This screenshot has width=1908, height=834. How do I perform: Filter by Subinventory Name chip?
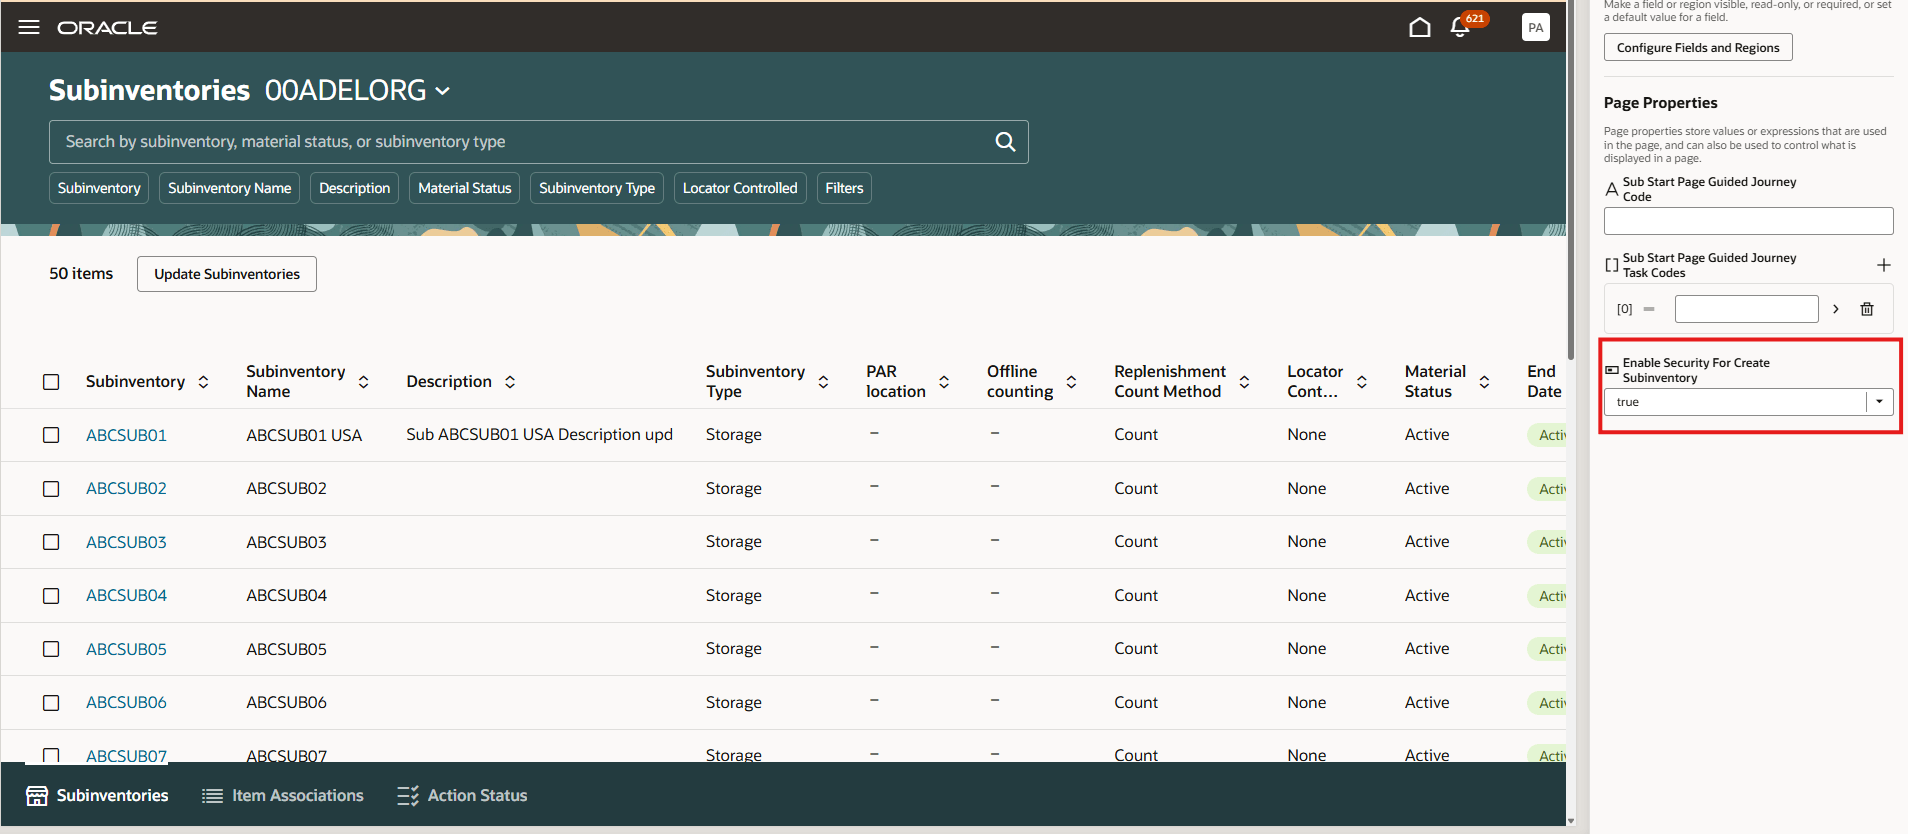229,188
